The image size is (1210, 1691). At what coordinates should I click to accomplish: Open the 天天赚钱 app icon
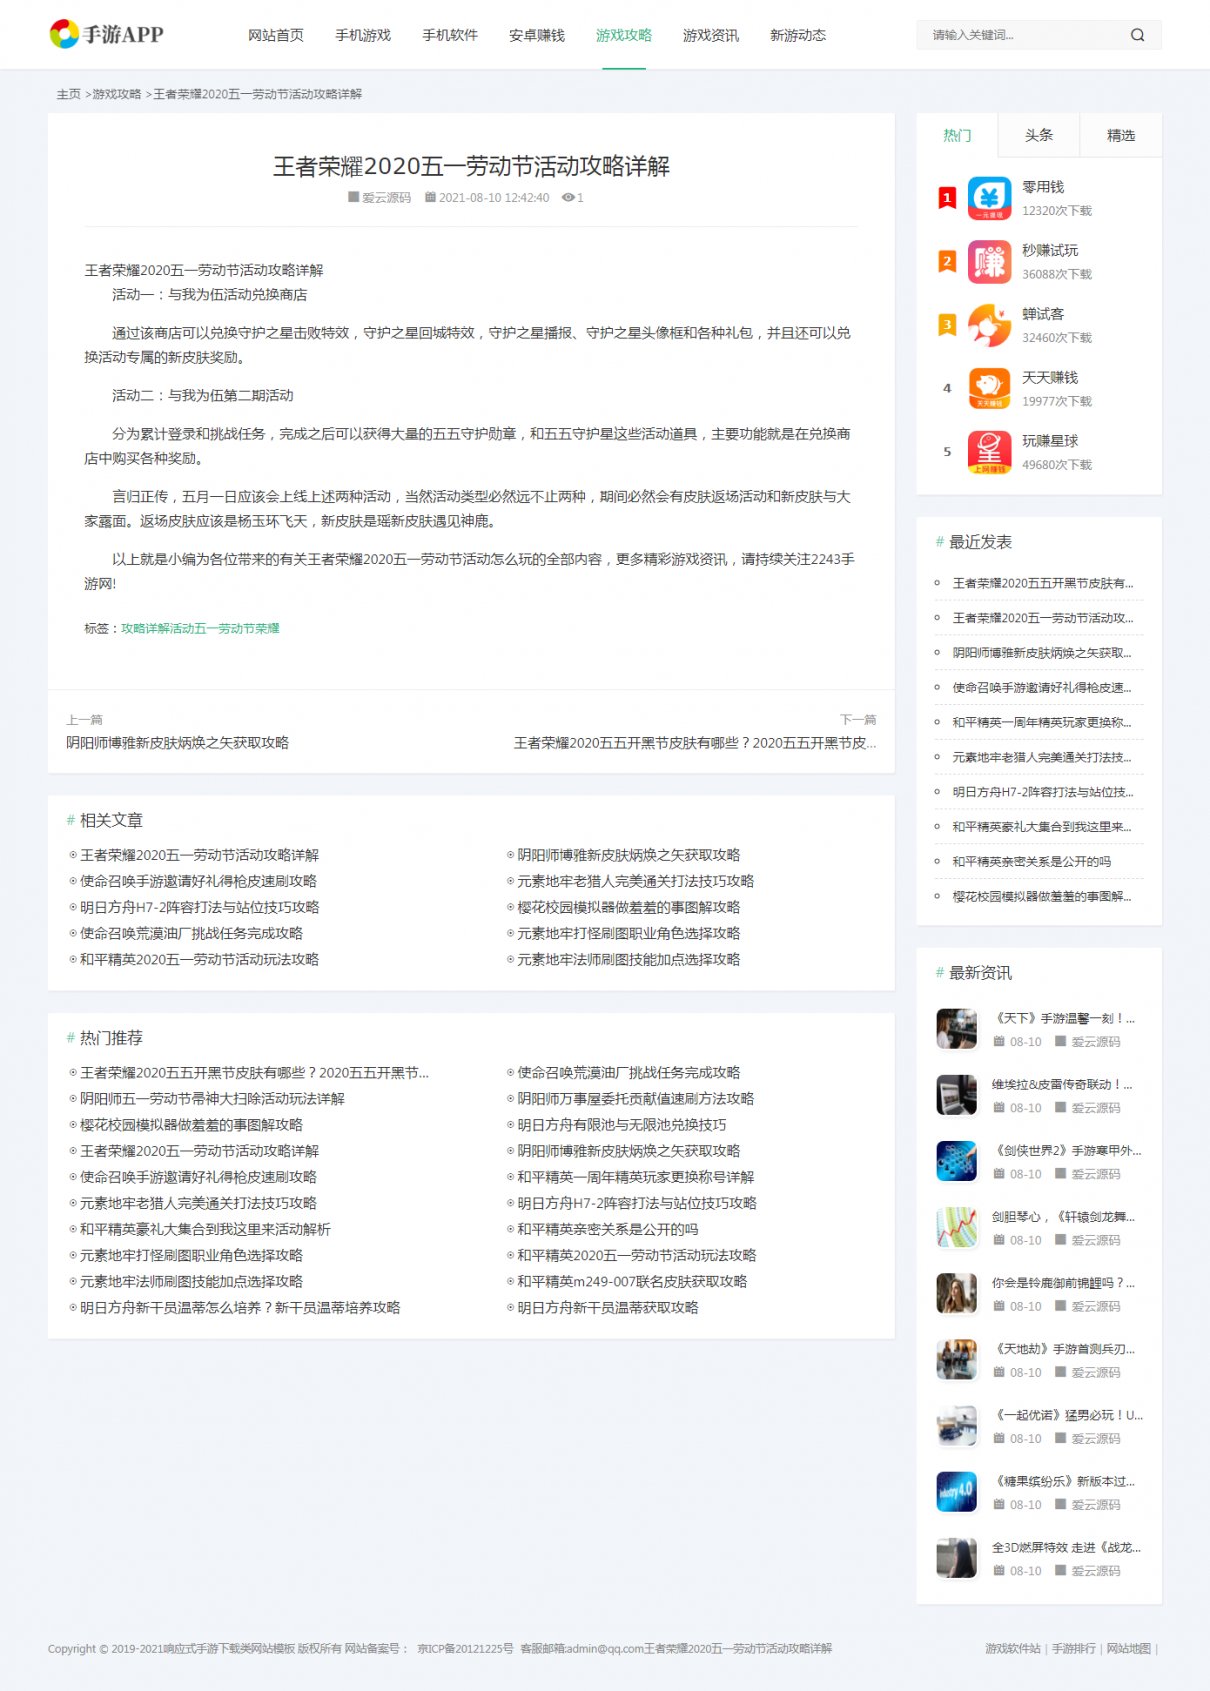(x=989, y=388)
